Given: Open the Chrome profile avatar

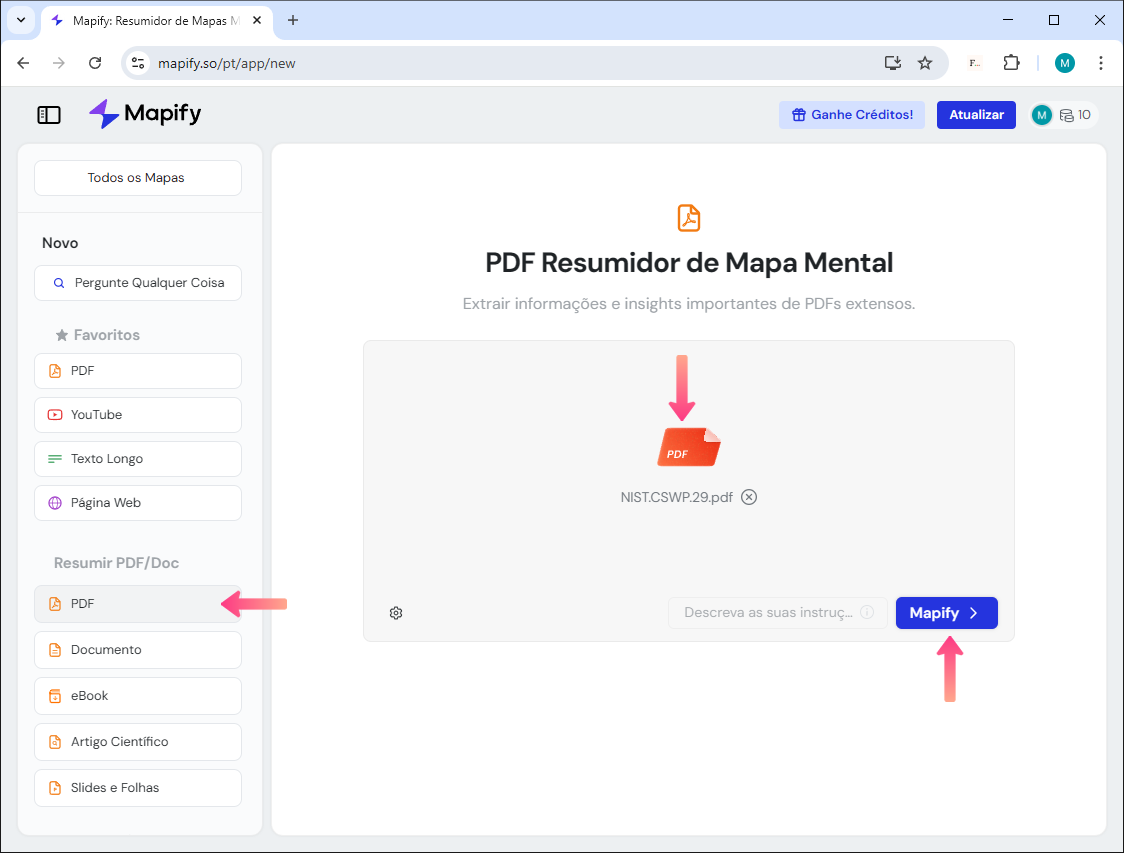Looking at the screenshot, I should (x=1065, y=63).
